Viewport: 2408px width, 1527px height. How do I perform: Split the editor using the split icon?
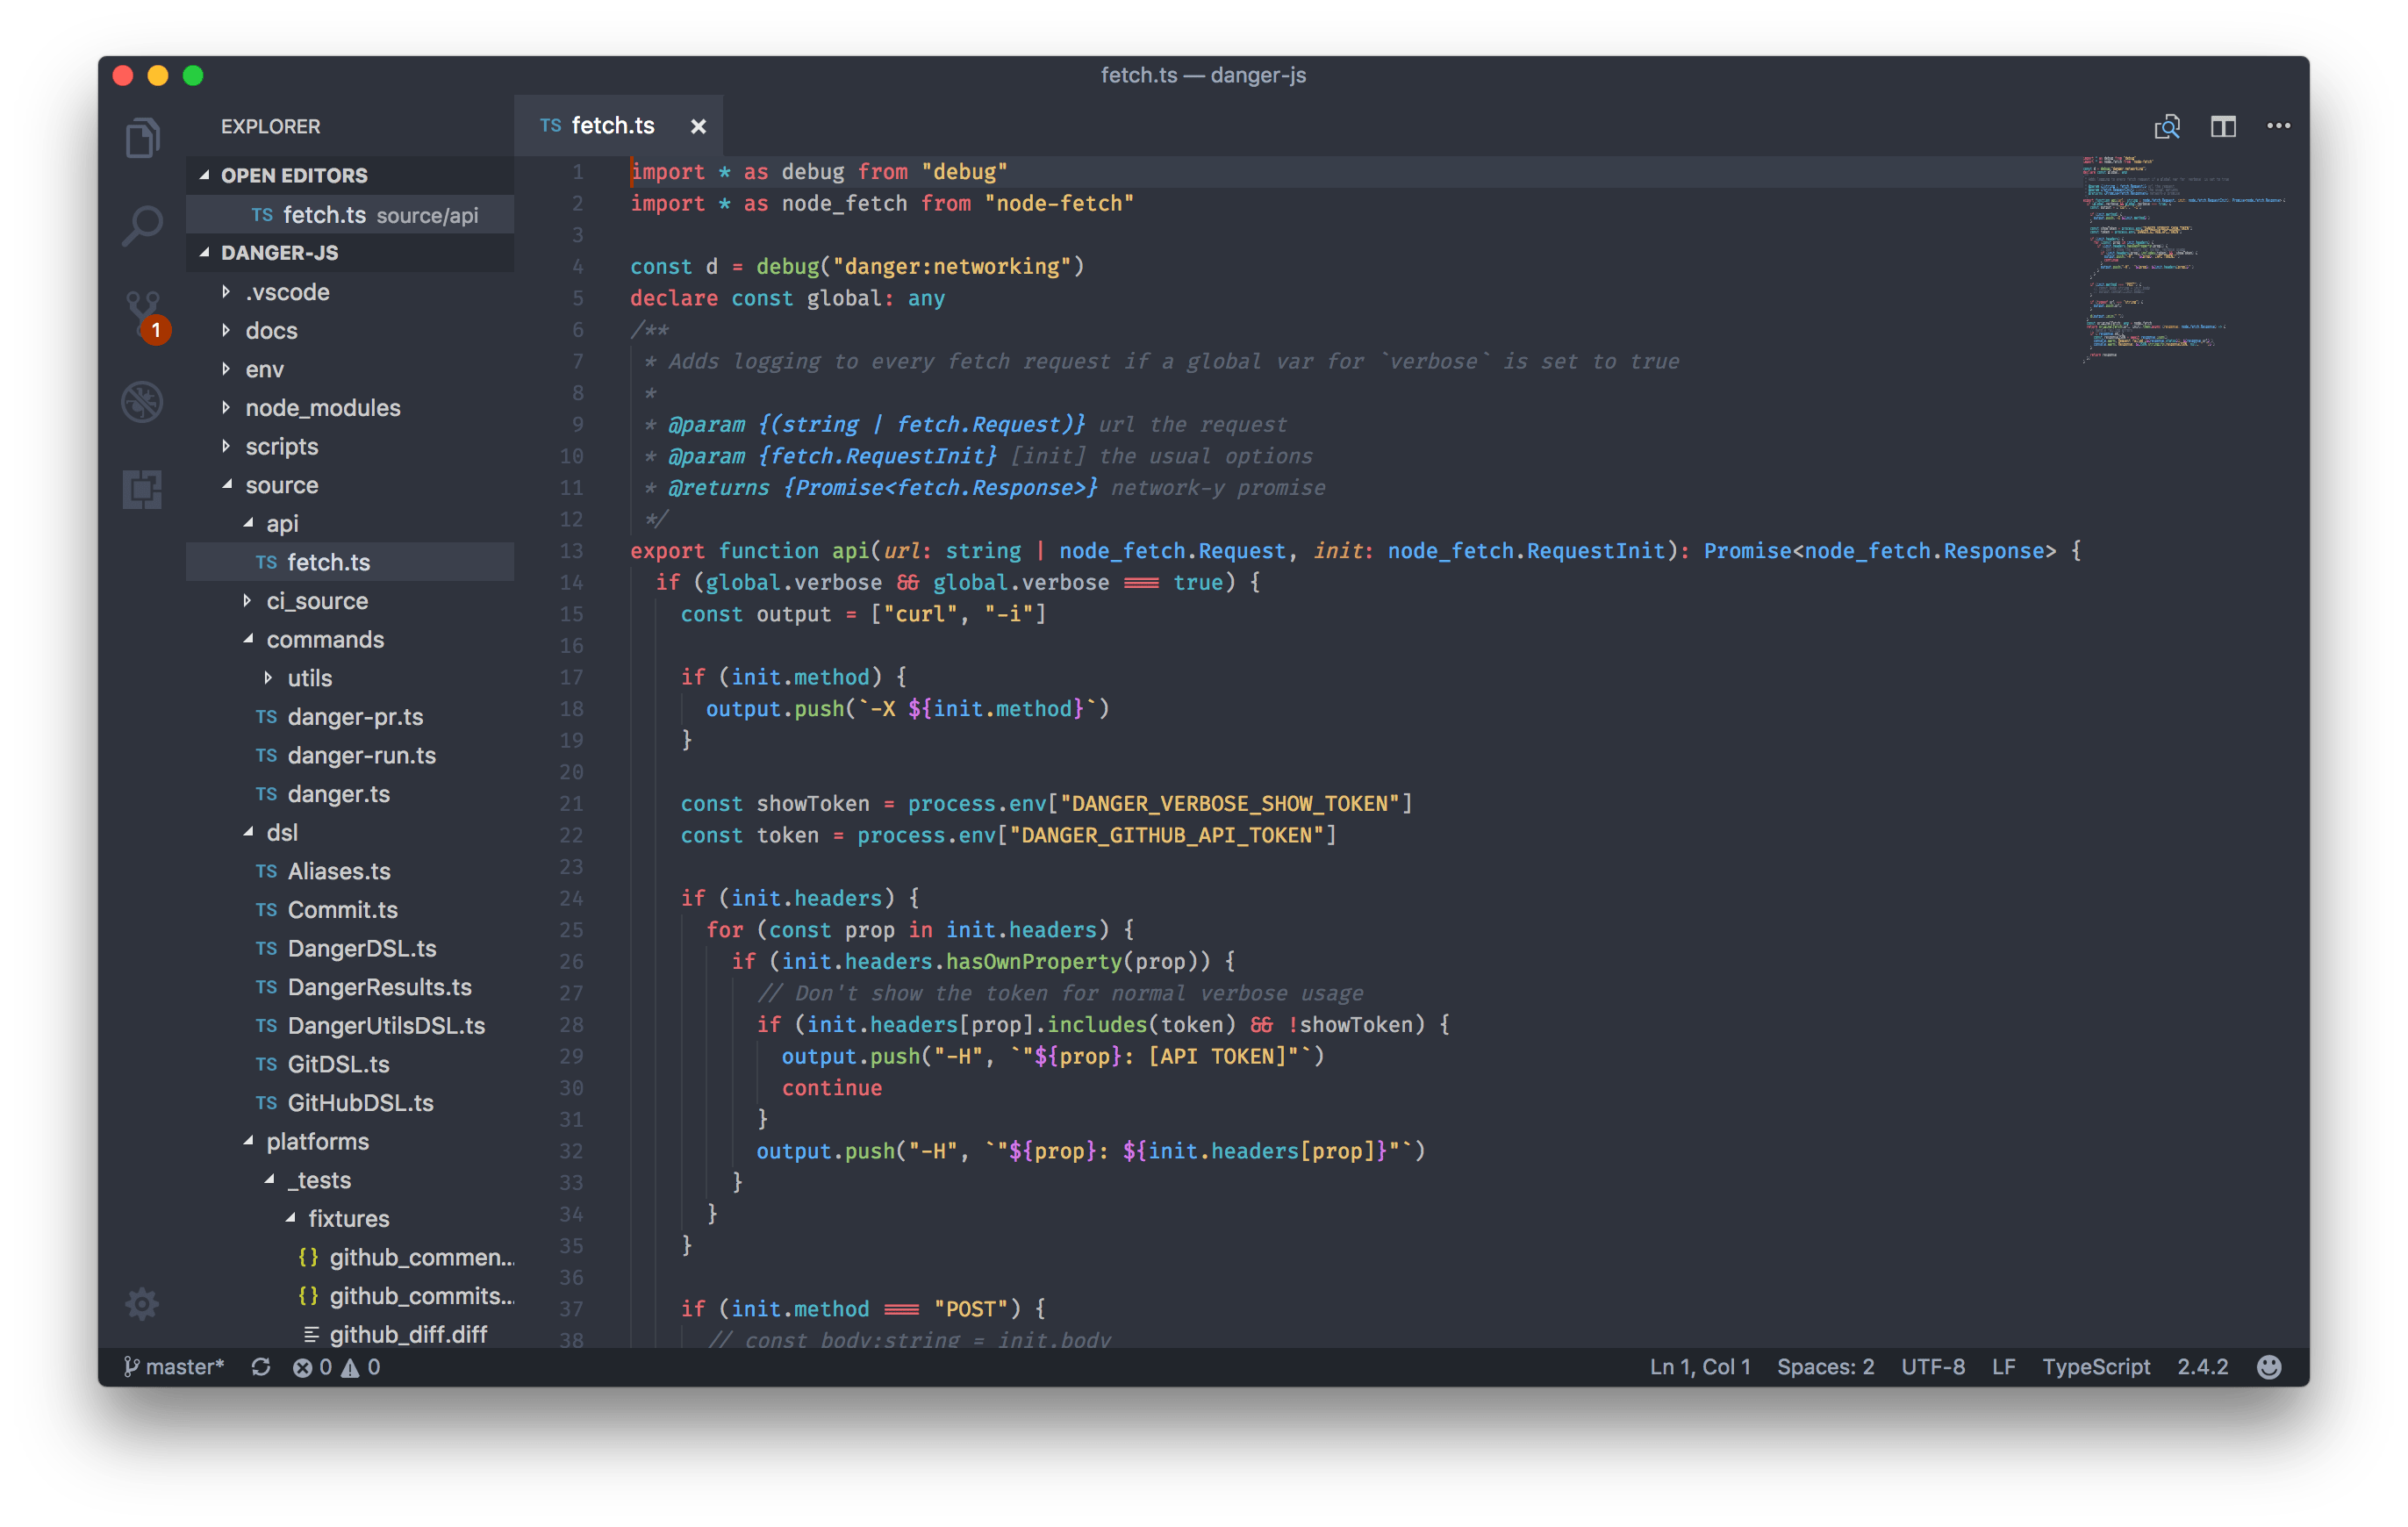click(2224, 126)
